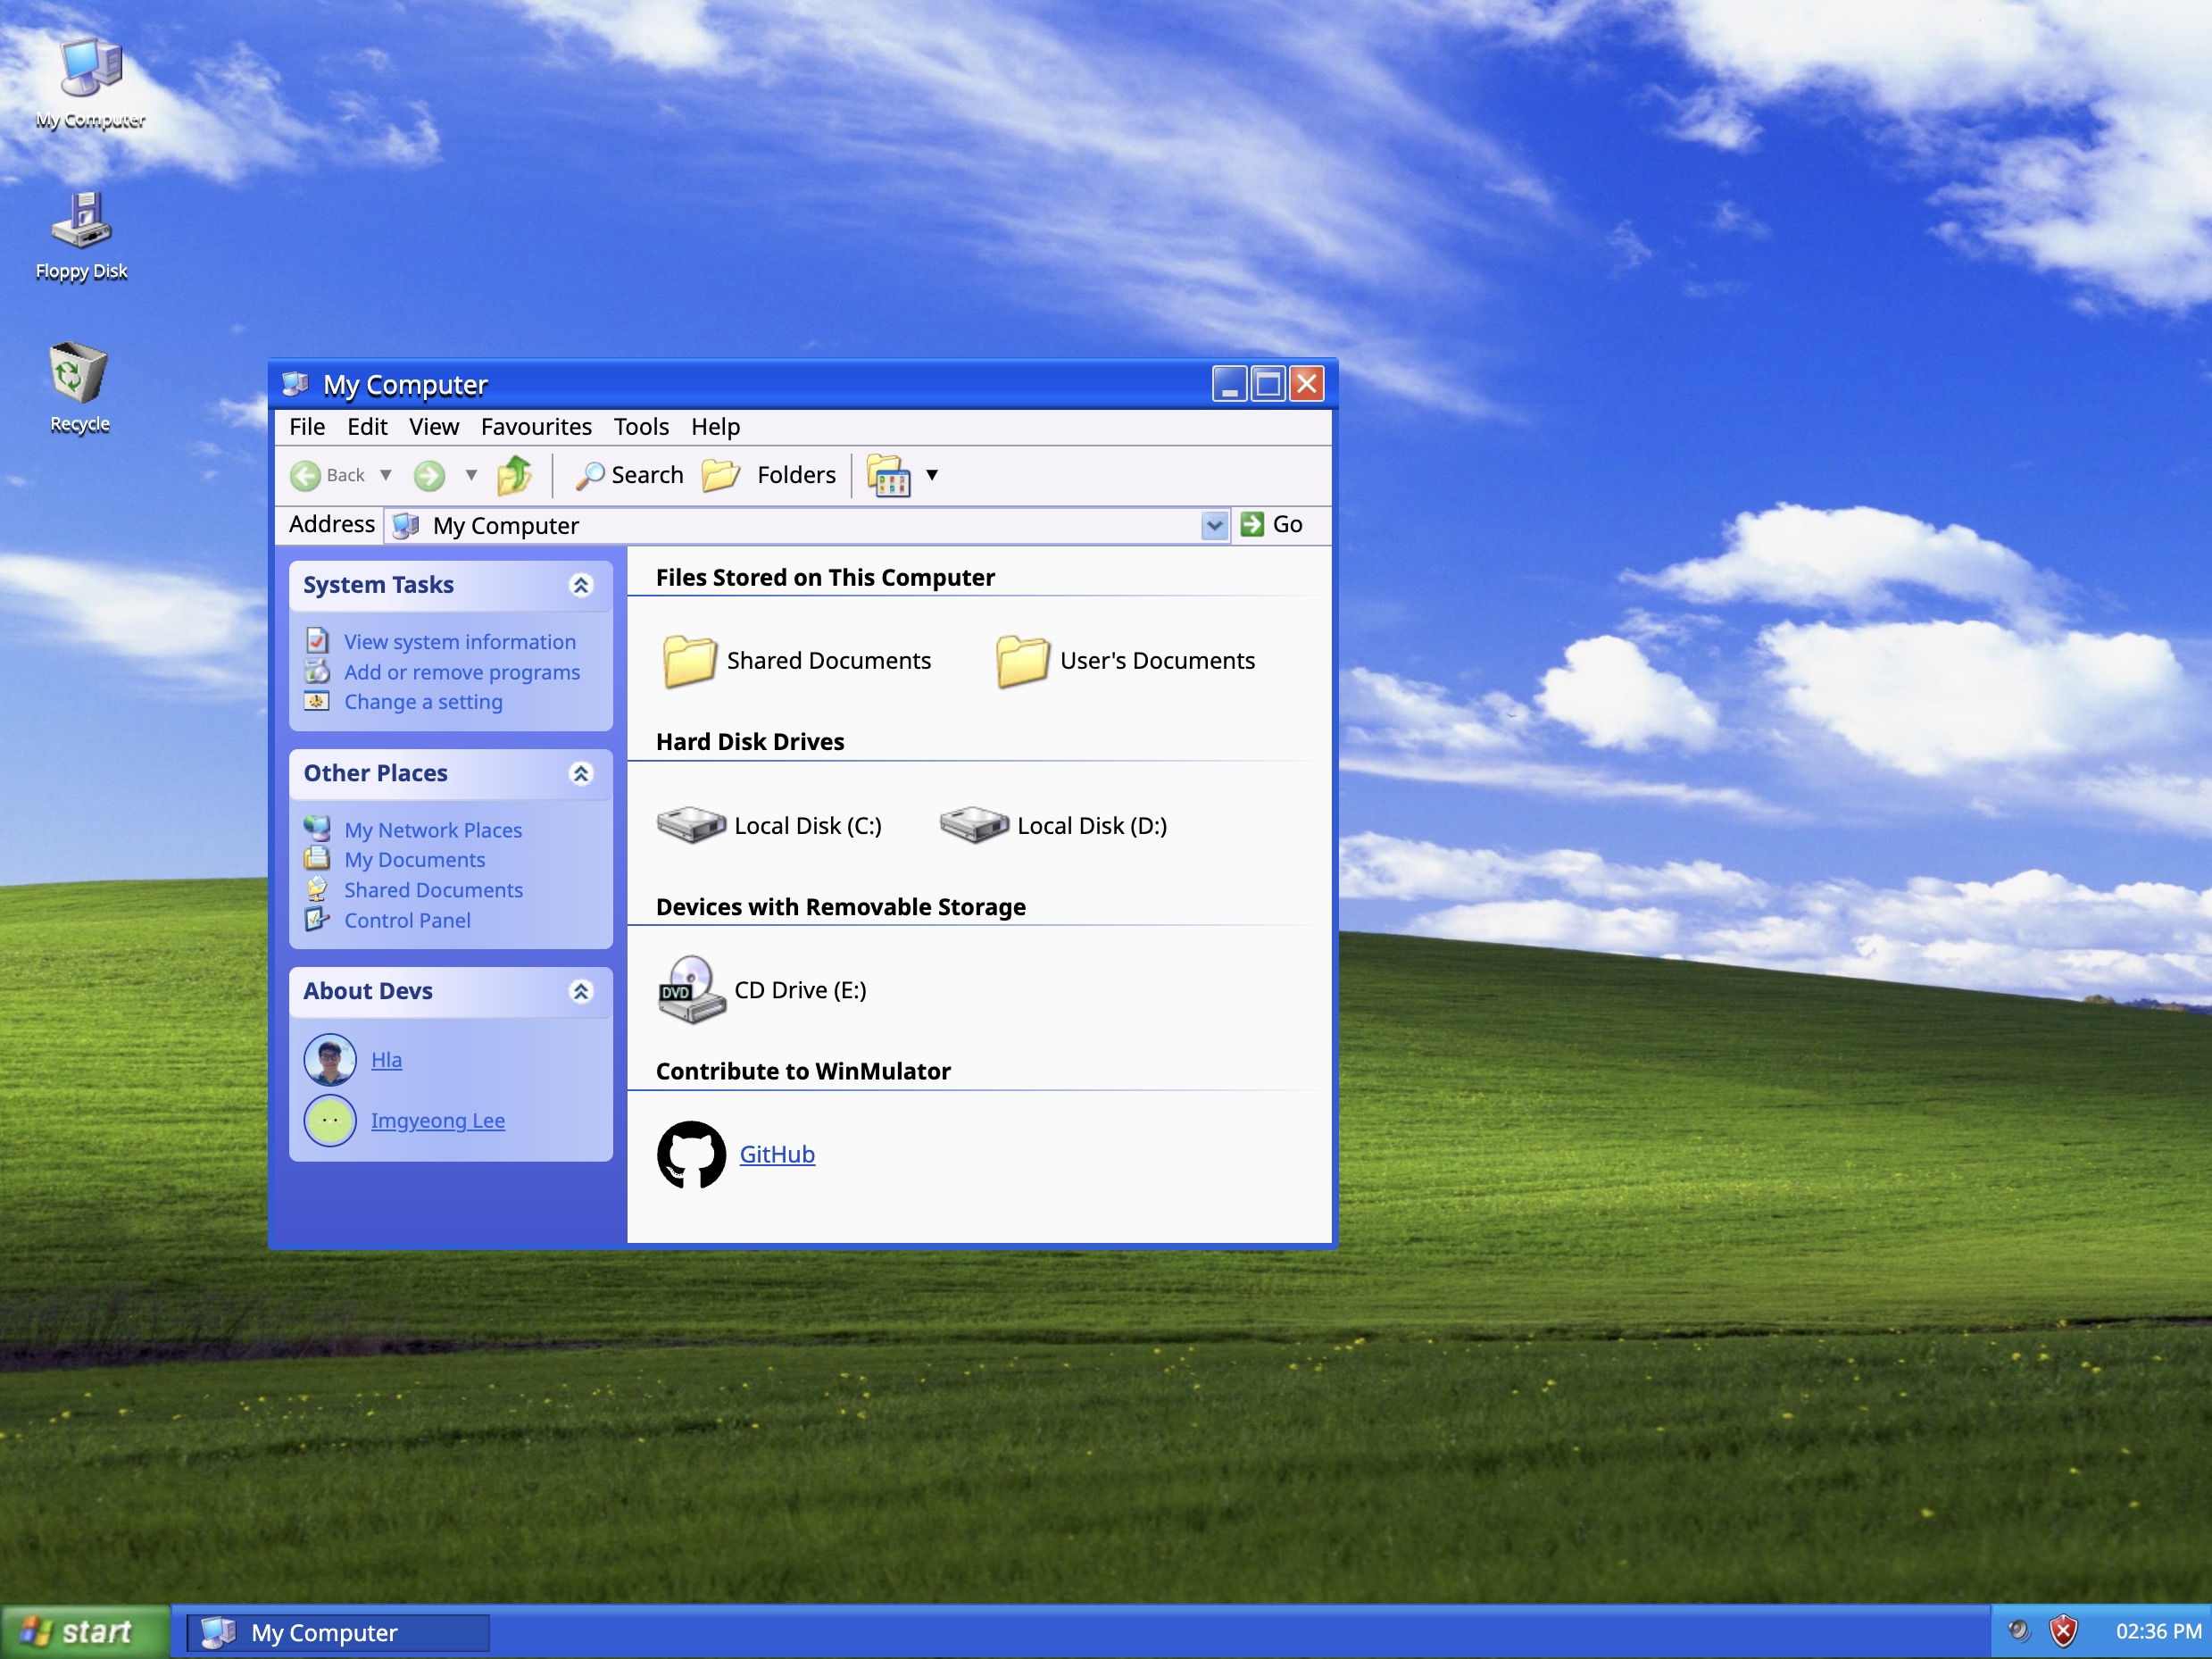This screenshot has height=1659, width=2212.
Task: Open the GitHub link
Action: [777, 1154]
